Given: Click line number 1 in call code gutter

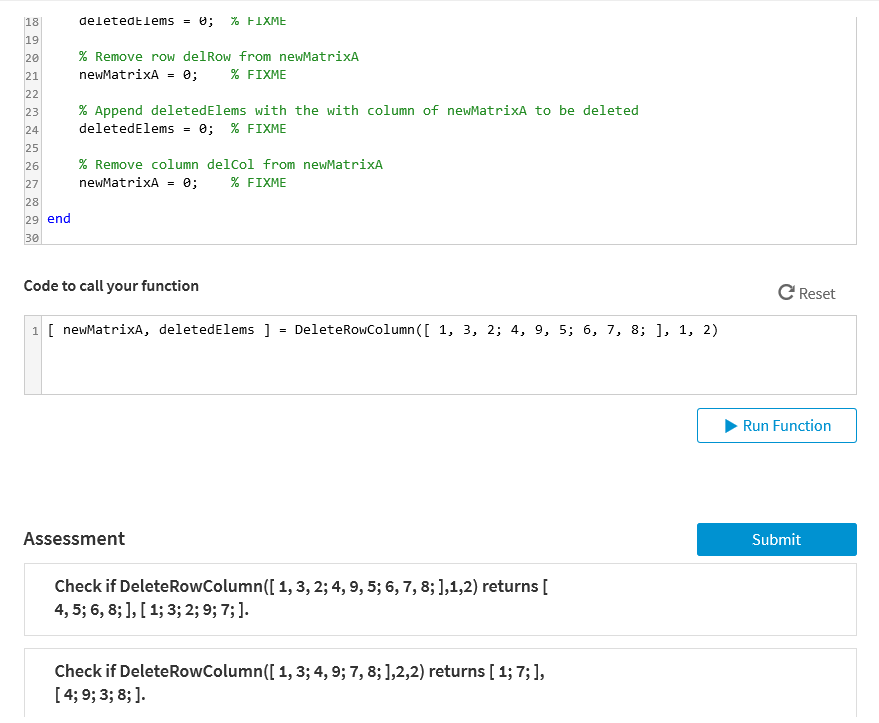Looking at the screenshot, I should (33, 329).
